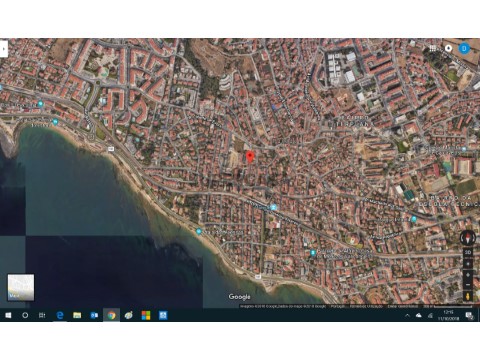Switch to Google Chrome in taskbar
This screenshot has width=480, height=360.
click(111, 315)
